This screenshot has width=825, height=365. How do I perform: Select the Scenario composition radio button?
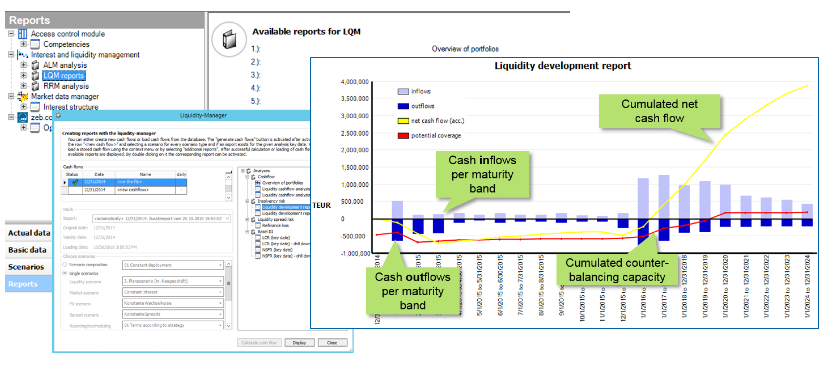tap(65, 265)
